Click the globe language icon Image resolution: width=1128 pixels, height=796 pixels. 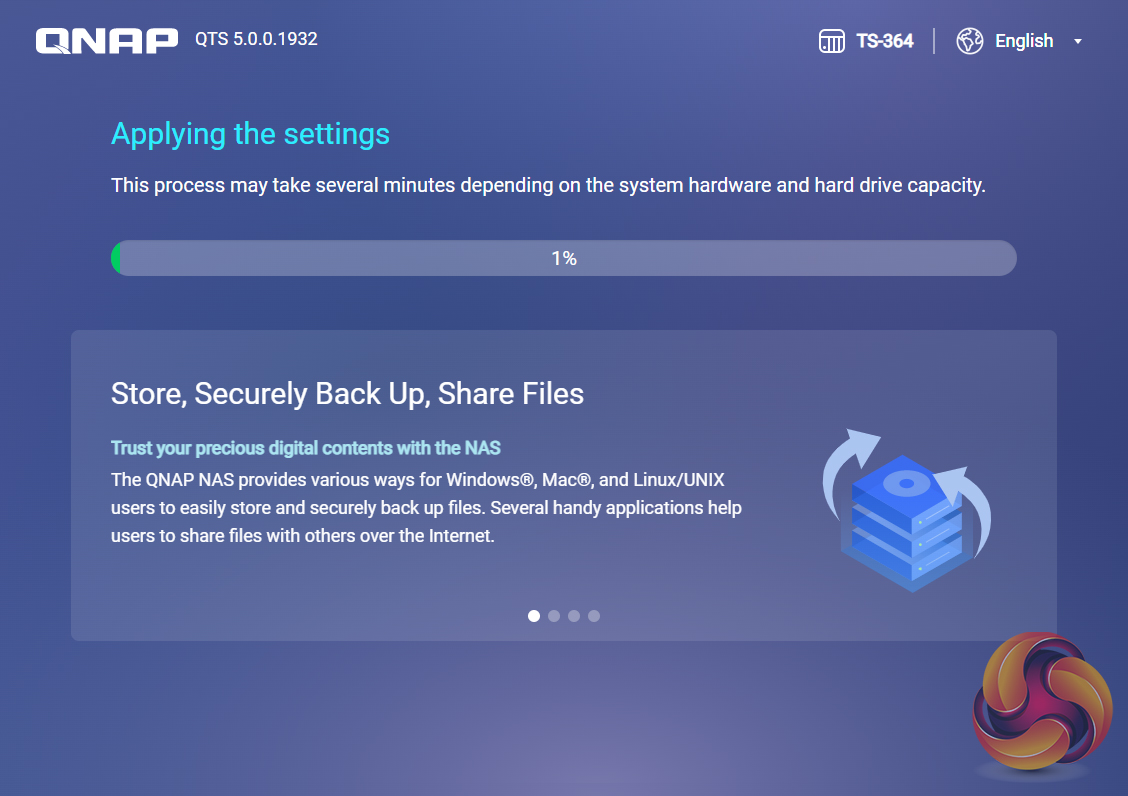point(969,41)
